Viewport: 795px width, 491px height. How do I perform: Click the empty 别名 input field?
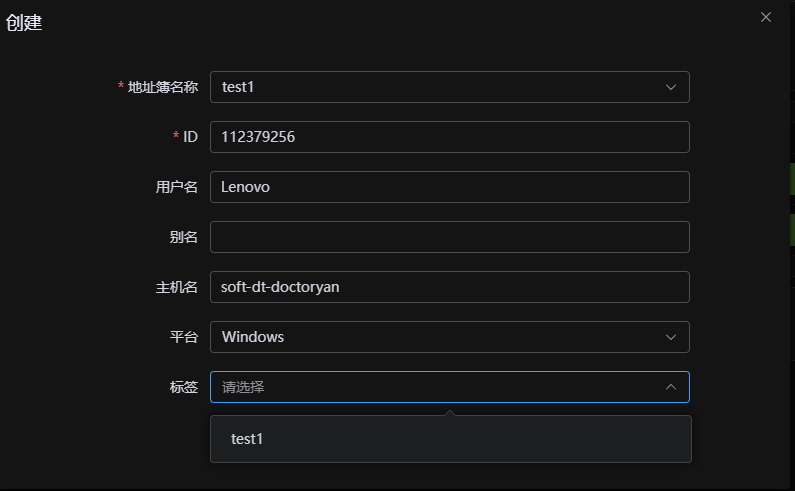point(450,237)
